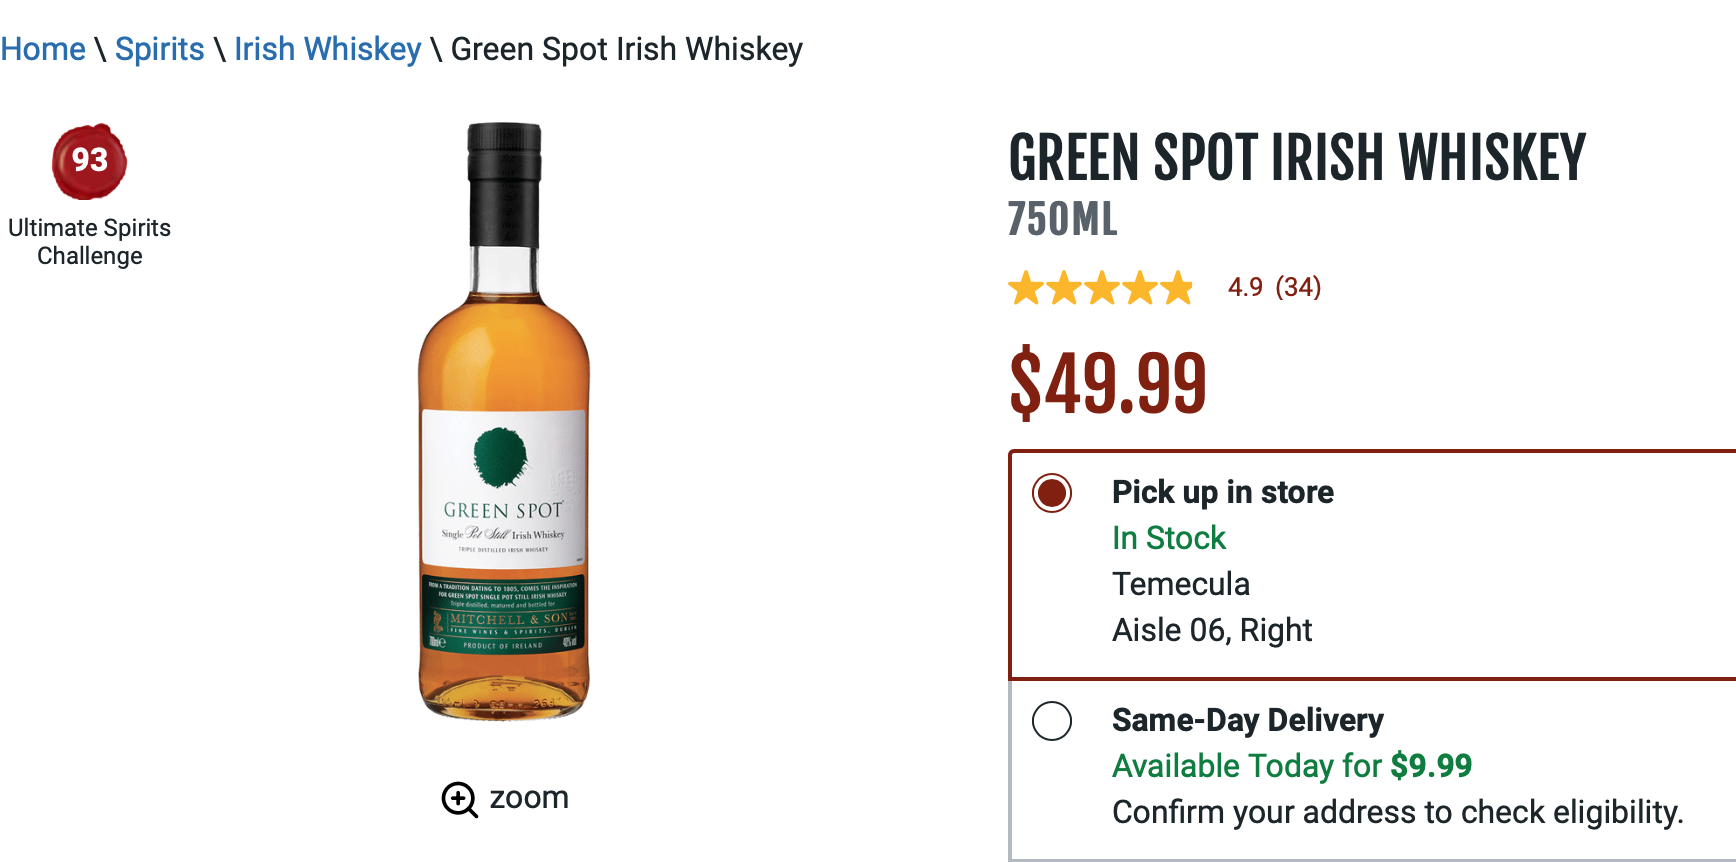This screenshot has width=1736, height=862.
Task: Click the $49.99 price
Action: tap(1108, 383)
